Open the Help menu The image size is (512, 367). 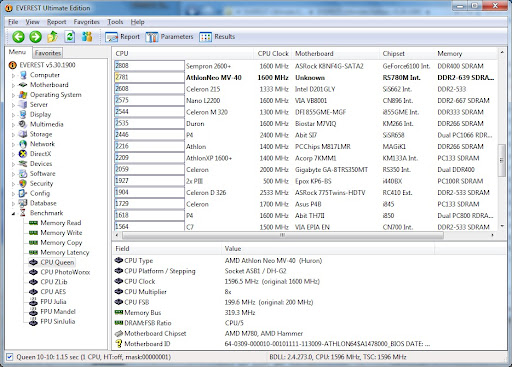(137, 22)
